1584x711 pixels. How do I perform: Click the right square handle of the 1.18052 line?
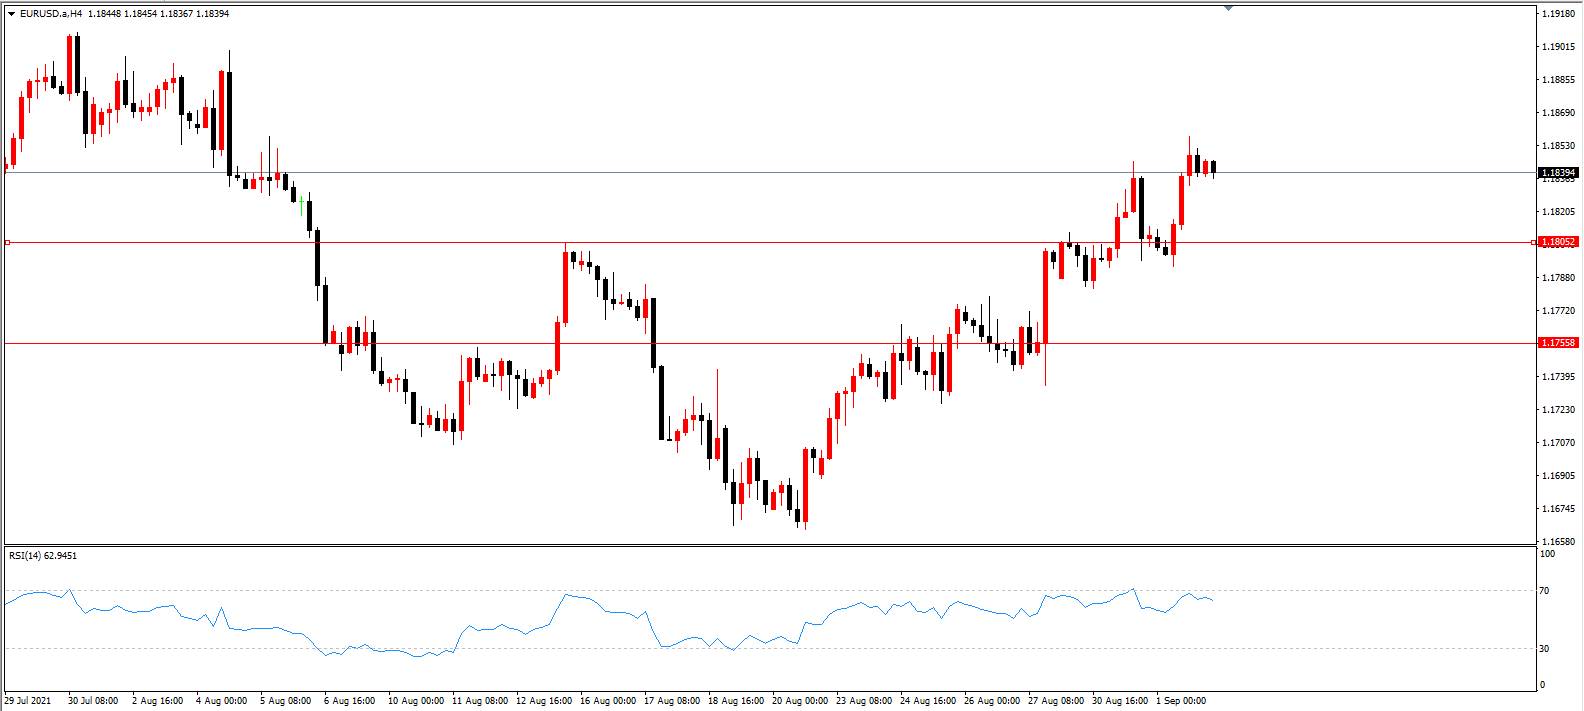pos(1534,242)
